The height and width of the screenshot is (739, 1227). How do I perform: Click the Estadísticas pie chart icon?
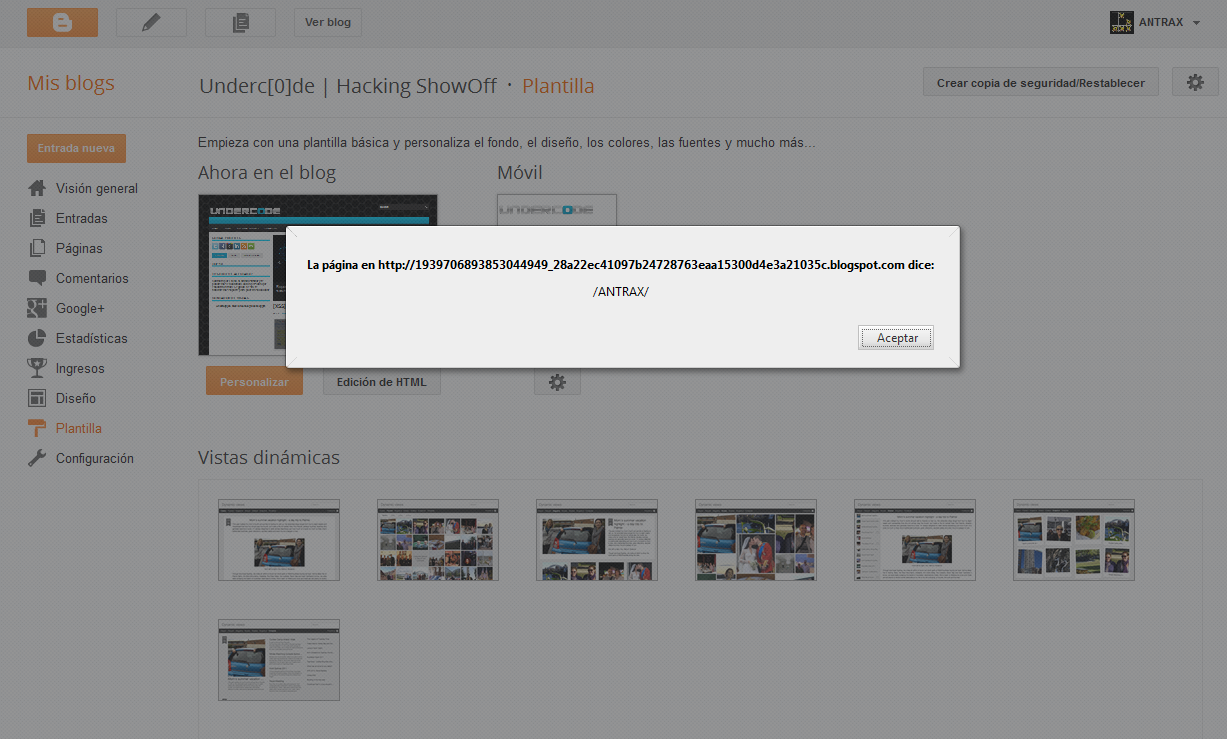(x=37, y=338)
